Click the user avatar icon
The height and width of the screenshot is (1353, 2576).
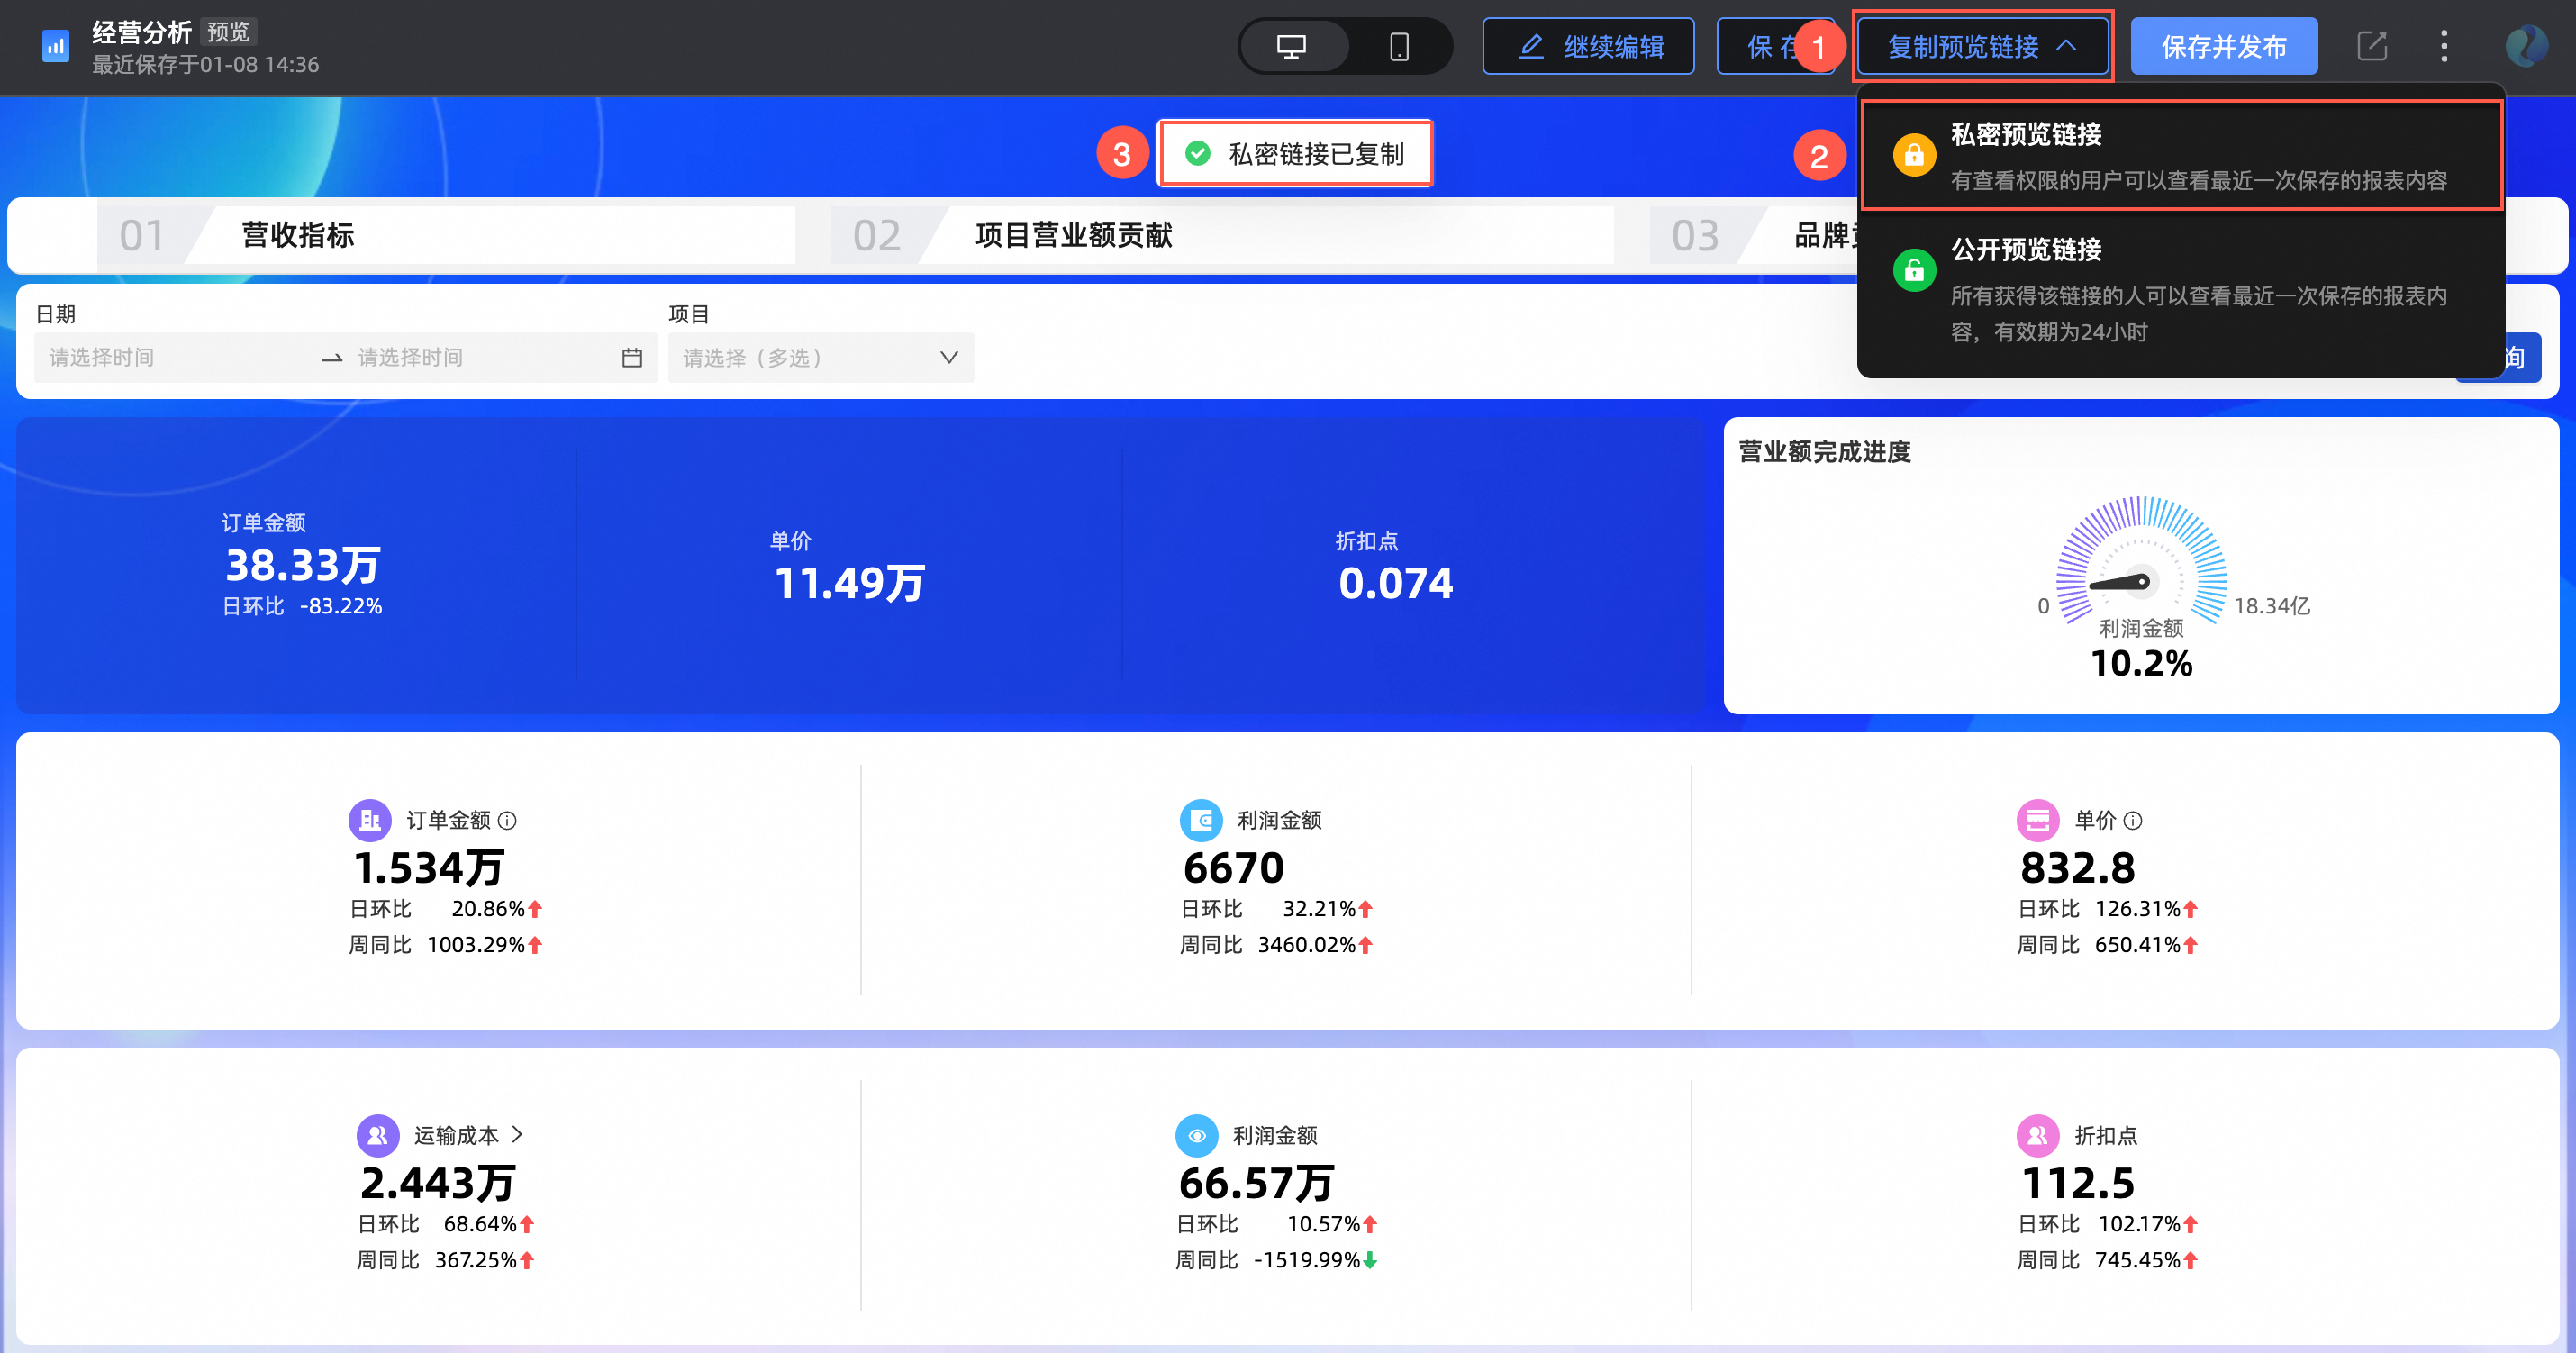tap(2526, 46)
